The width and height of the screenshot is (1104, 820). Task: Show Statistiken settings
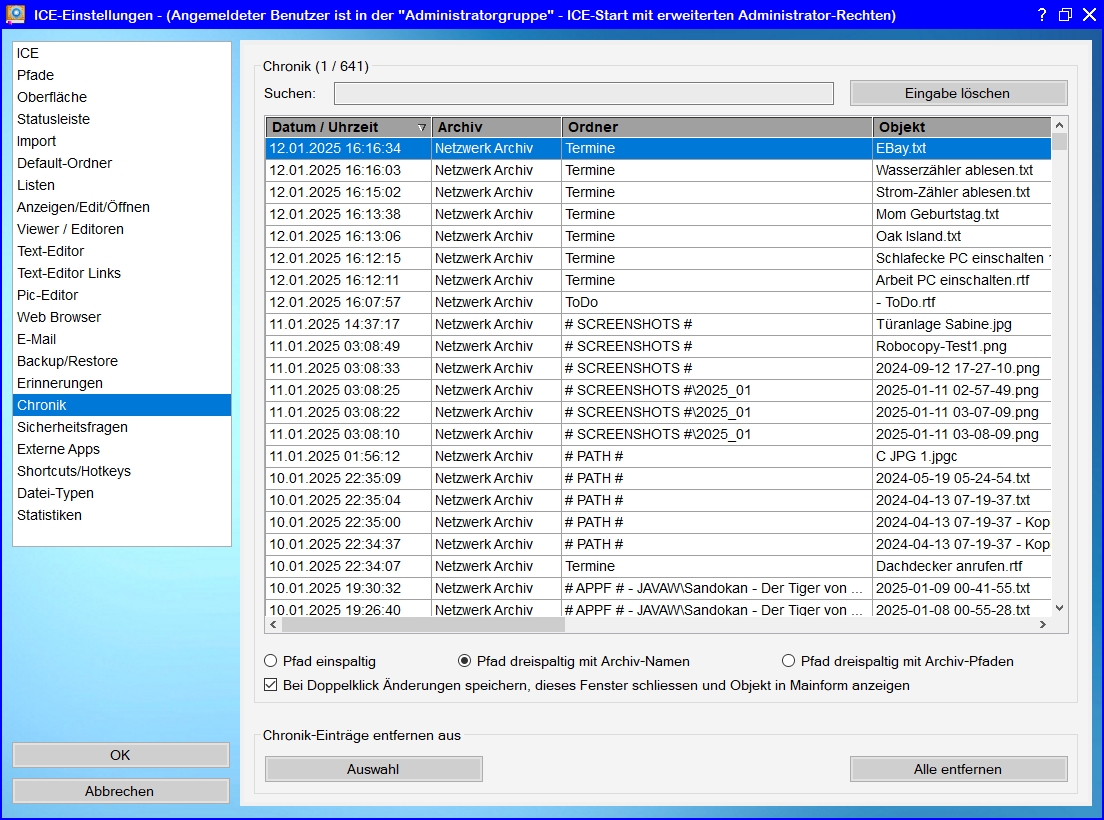(122, 515)
